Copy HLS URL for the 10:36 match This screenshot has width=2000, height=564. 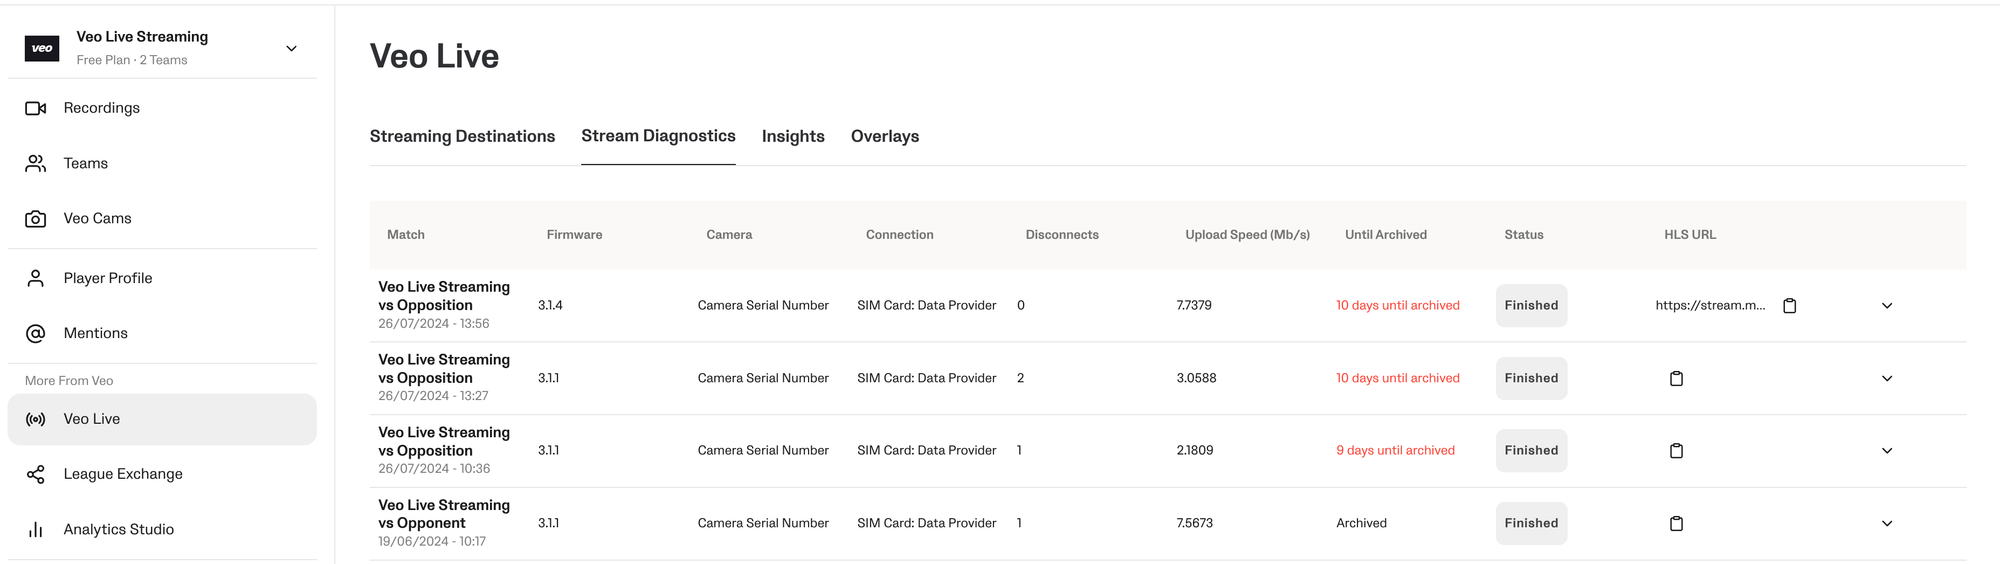click(1677, 451)
